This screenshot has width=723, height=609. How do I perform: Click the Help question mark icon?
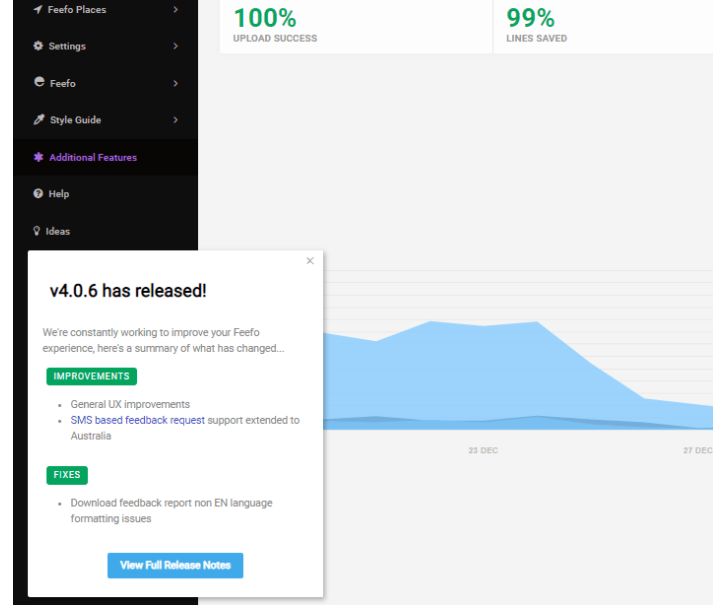pyautogui.click(x=38, y=193)
